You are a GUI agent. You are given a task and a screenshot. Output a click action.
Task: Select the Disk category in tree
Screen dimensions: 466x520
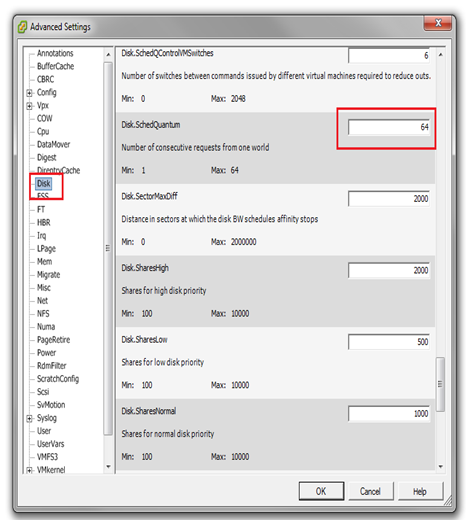click(x=44, y=183)
